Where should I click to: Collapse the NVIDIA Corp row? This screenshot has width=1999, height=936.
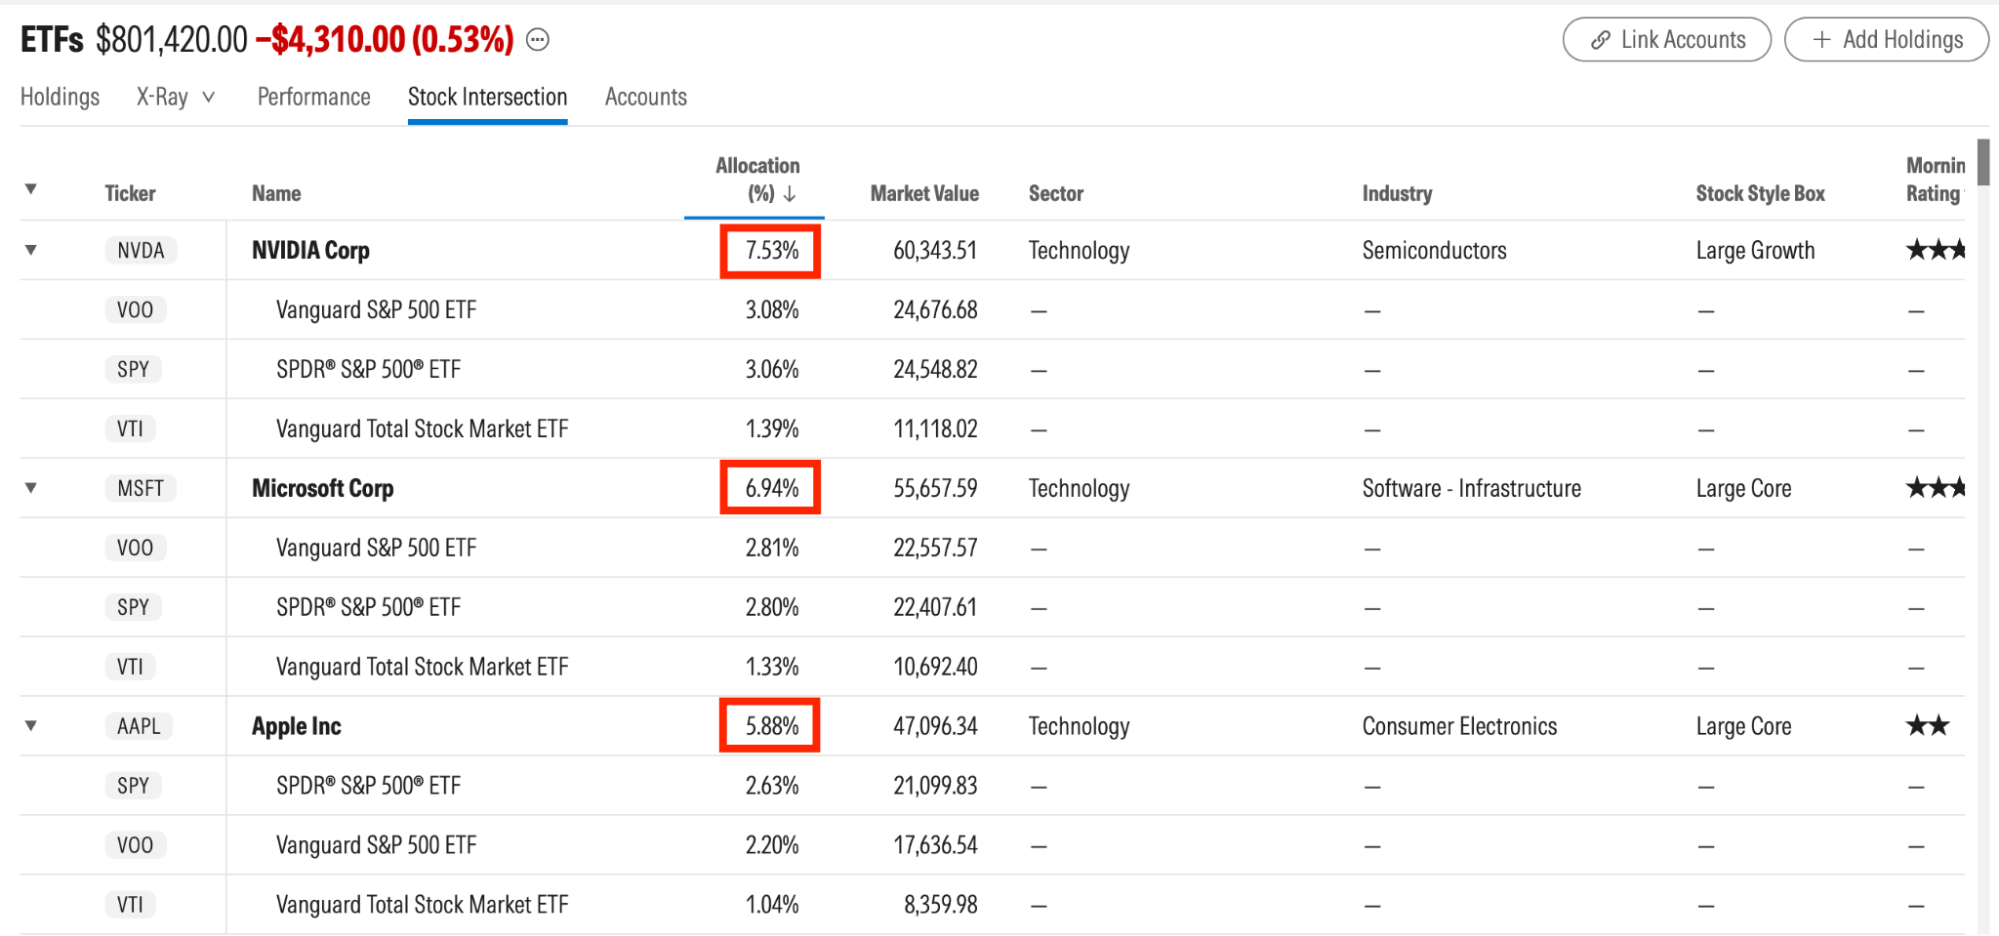(x=31, y=250)
